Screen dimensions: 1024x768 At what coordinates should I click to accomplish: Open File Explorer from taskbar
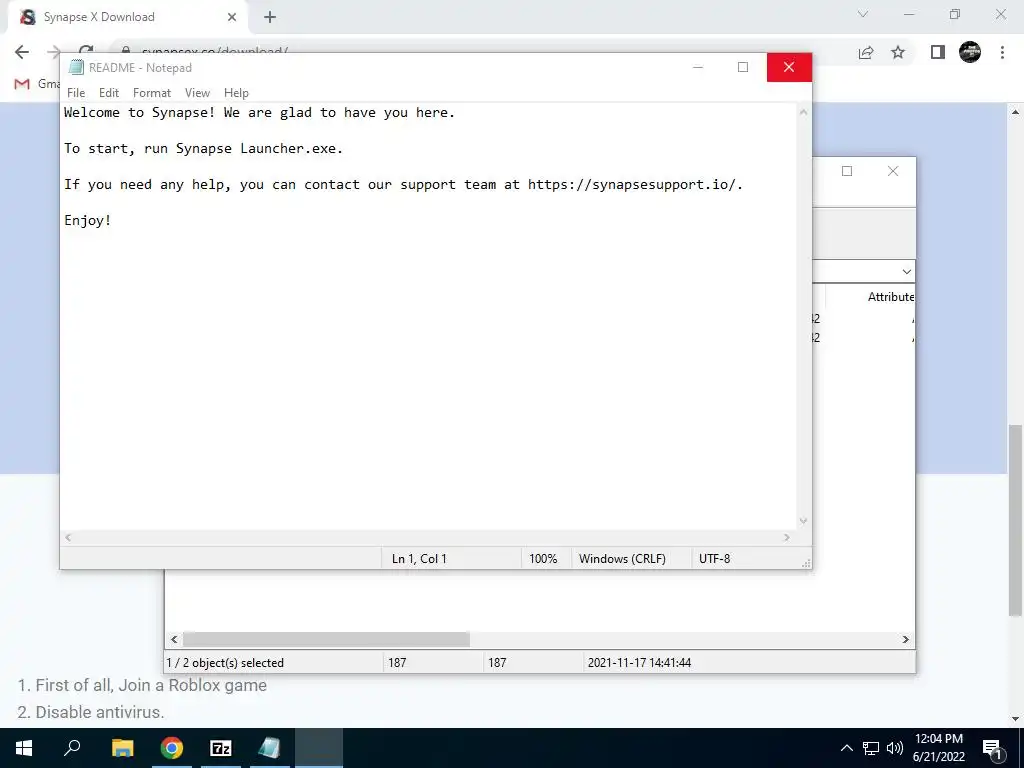[x=122, y=748]
